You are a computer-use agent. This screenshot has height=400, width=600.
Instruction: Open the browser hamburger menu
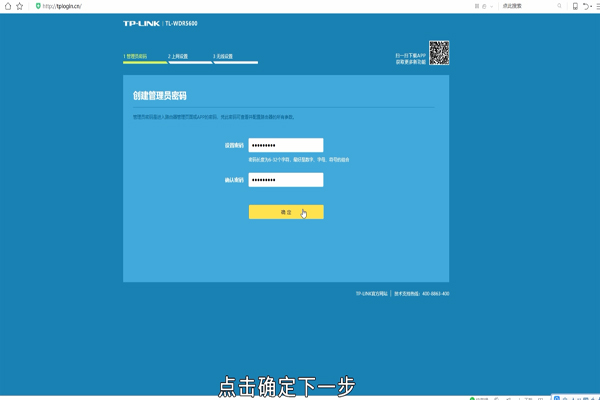[x=598, y=6]
